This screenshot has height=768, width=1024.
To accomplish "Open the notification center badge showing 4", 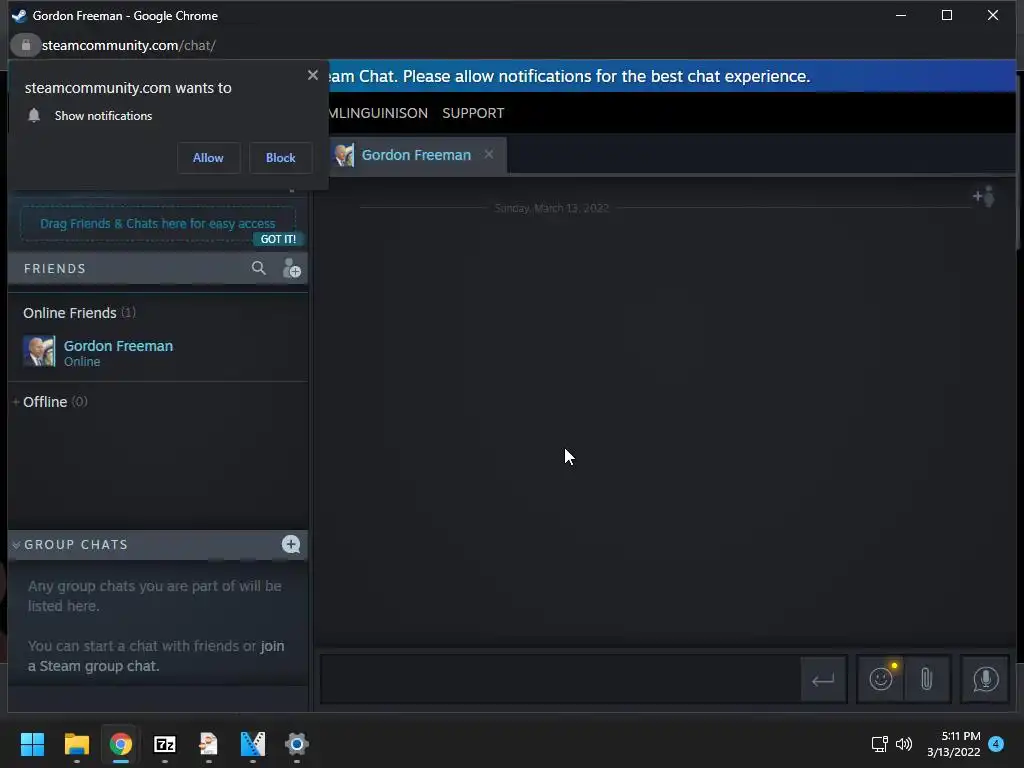I will tap(996, 743).
